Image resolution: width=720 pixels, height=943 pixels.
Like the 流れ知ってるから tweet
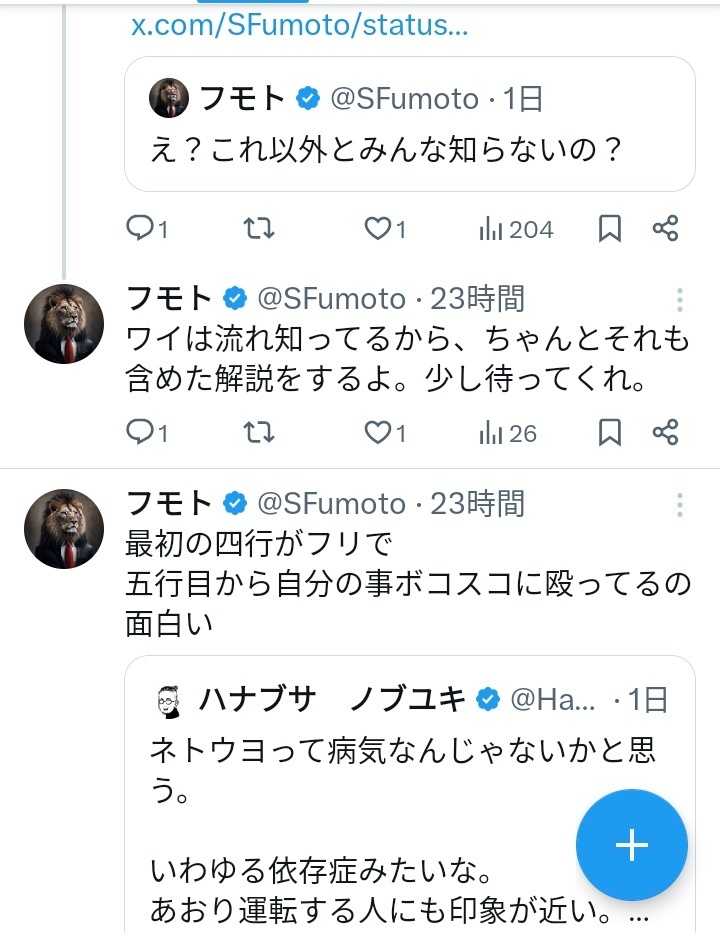(x=385, y=433)
